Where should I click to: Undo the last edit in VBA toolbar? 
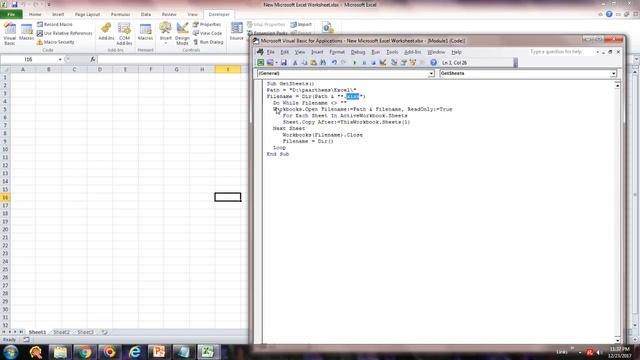click(x=334, y=62)
